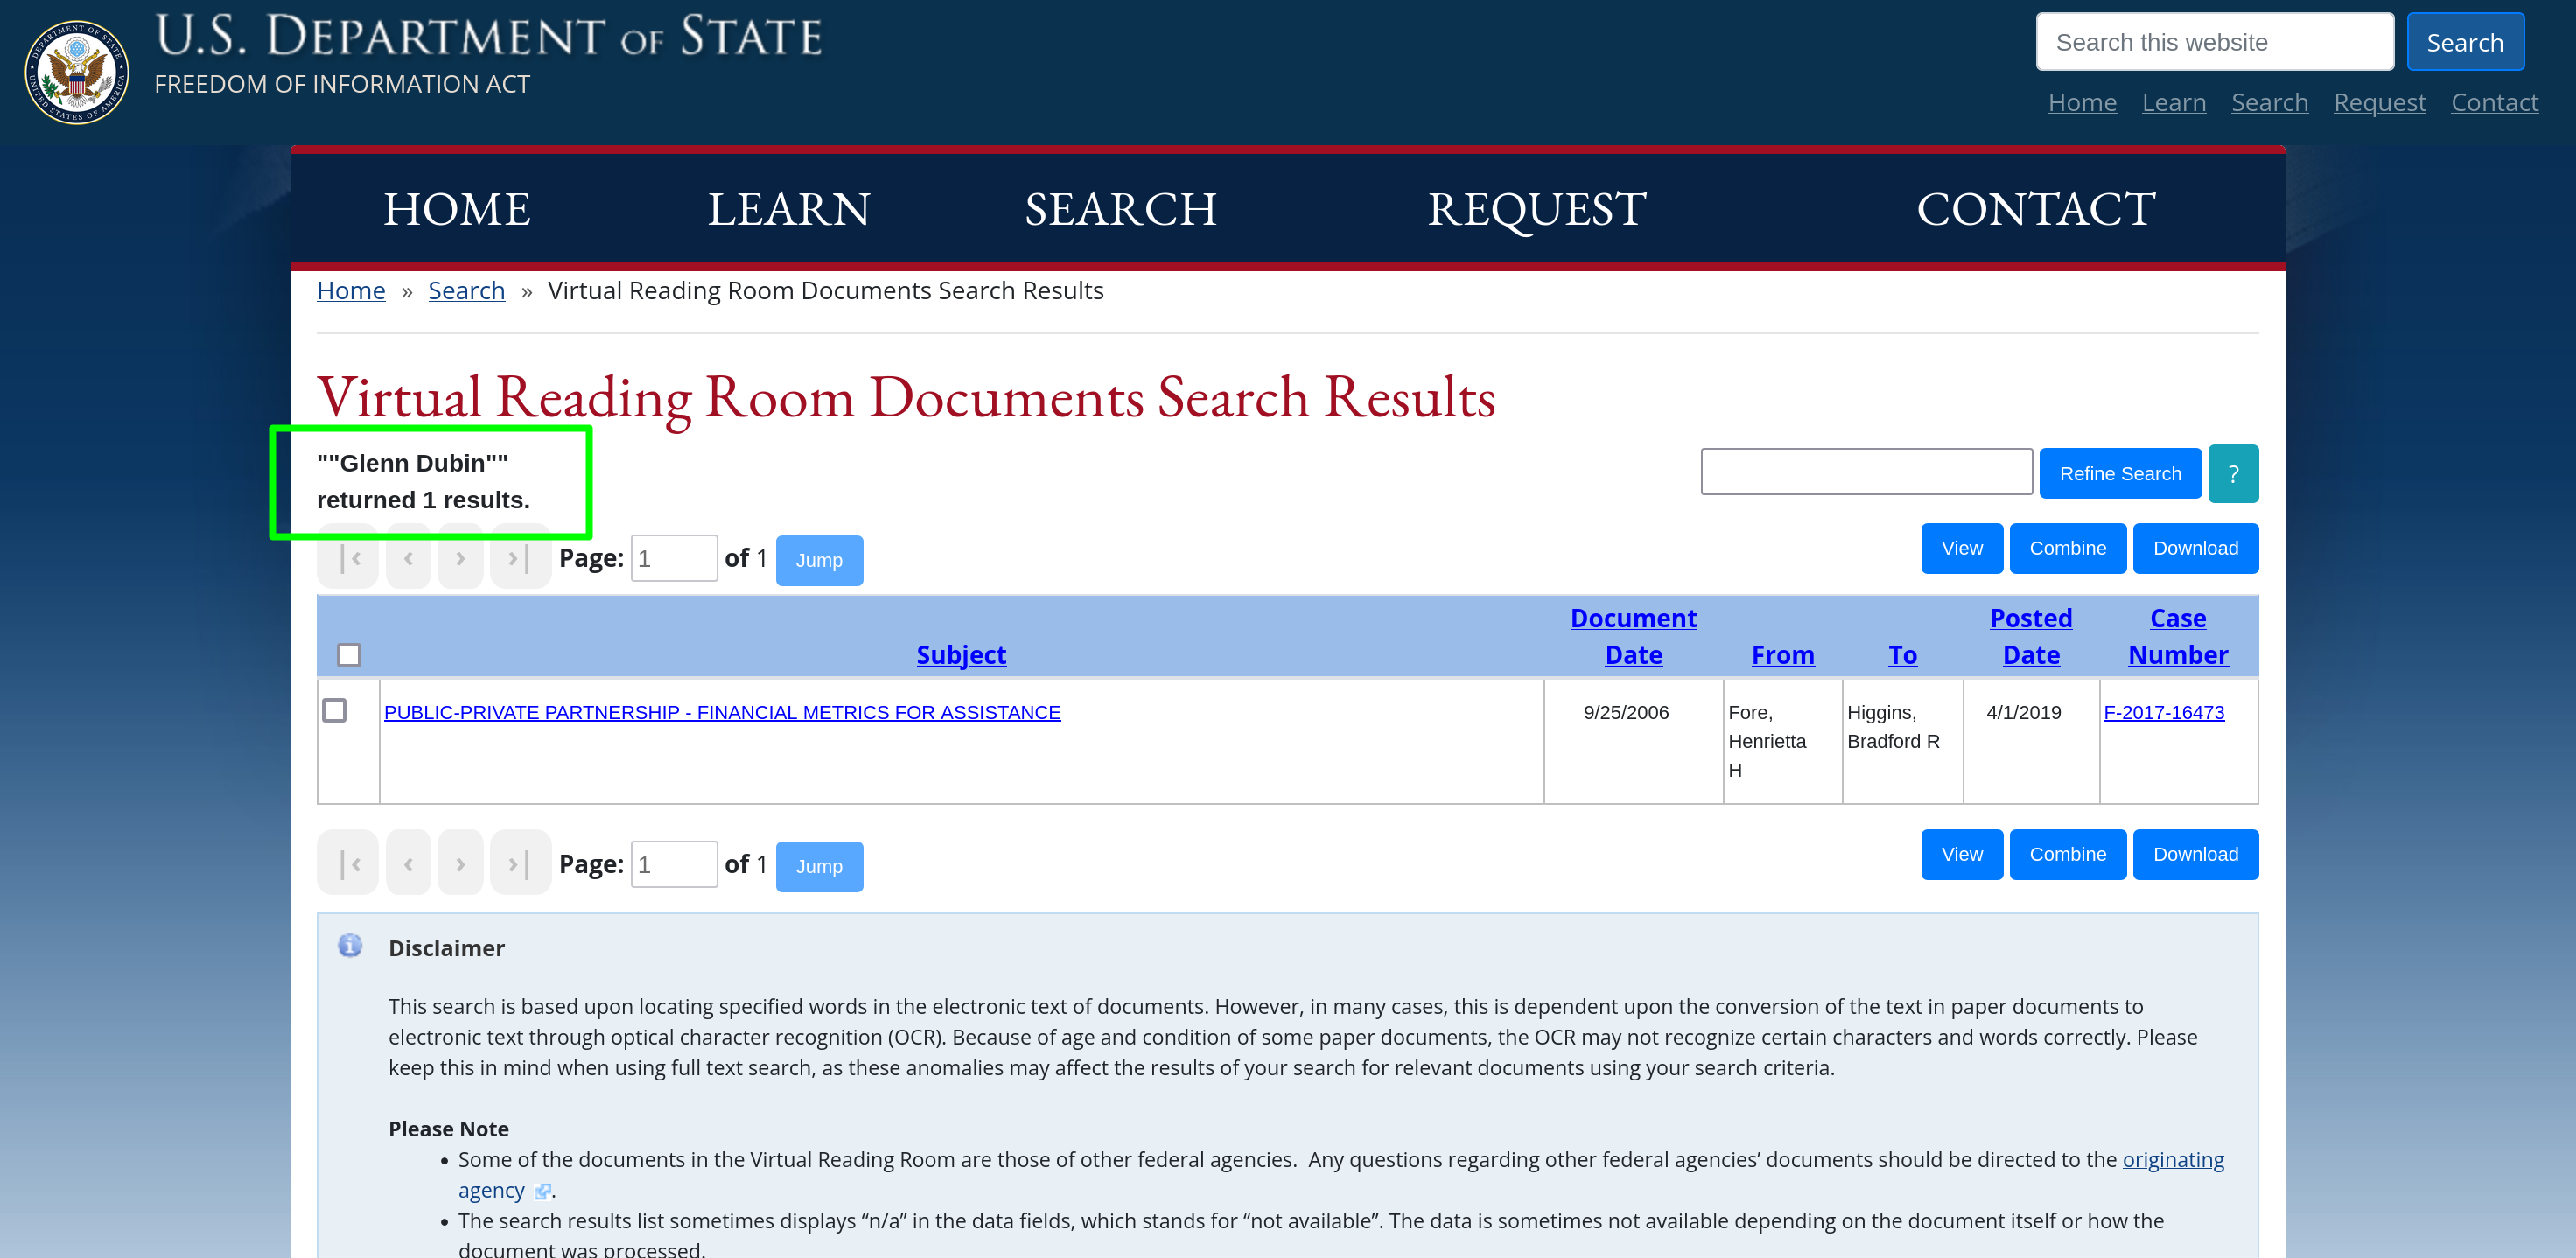
Task: Click the bottom Download button
Action: pyautogui.click(x=2195, y=855)
